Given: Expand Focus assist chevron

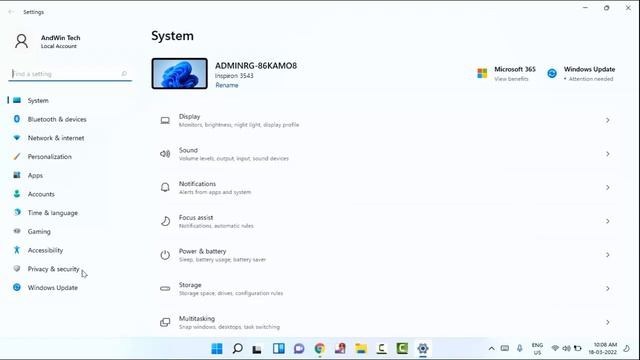Looking at the screenshot, I should (608, 221).
